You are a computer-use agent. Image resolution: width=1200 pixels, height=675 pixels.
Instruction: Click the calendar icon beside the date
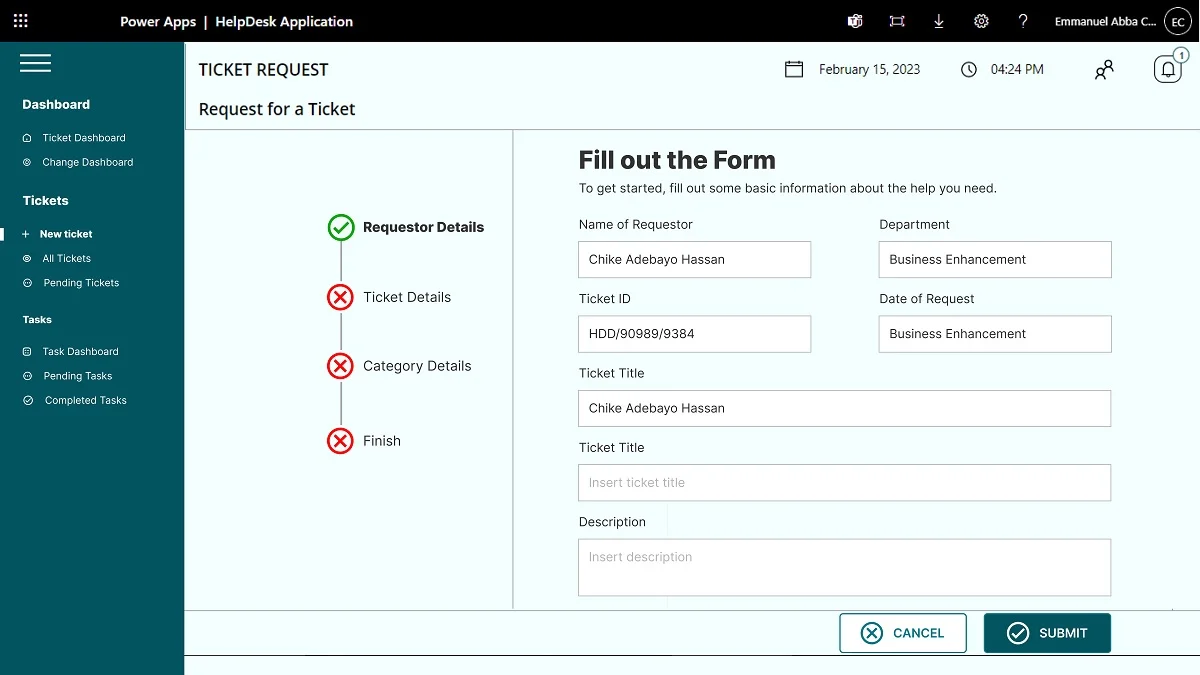tap(794, 69)
